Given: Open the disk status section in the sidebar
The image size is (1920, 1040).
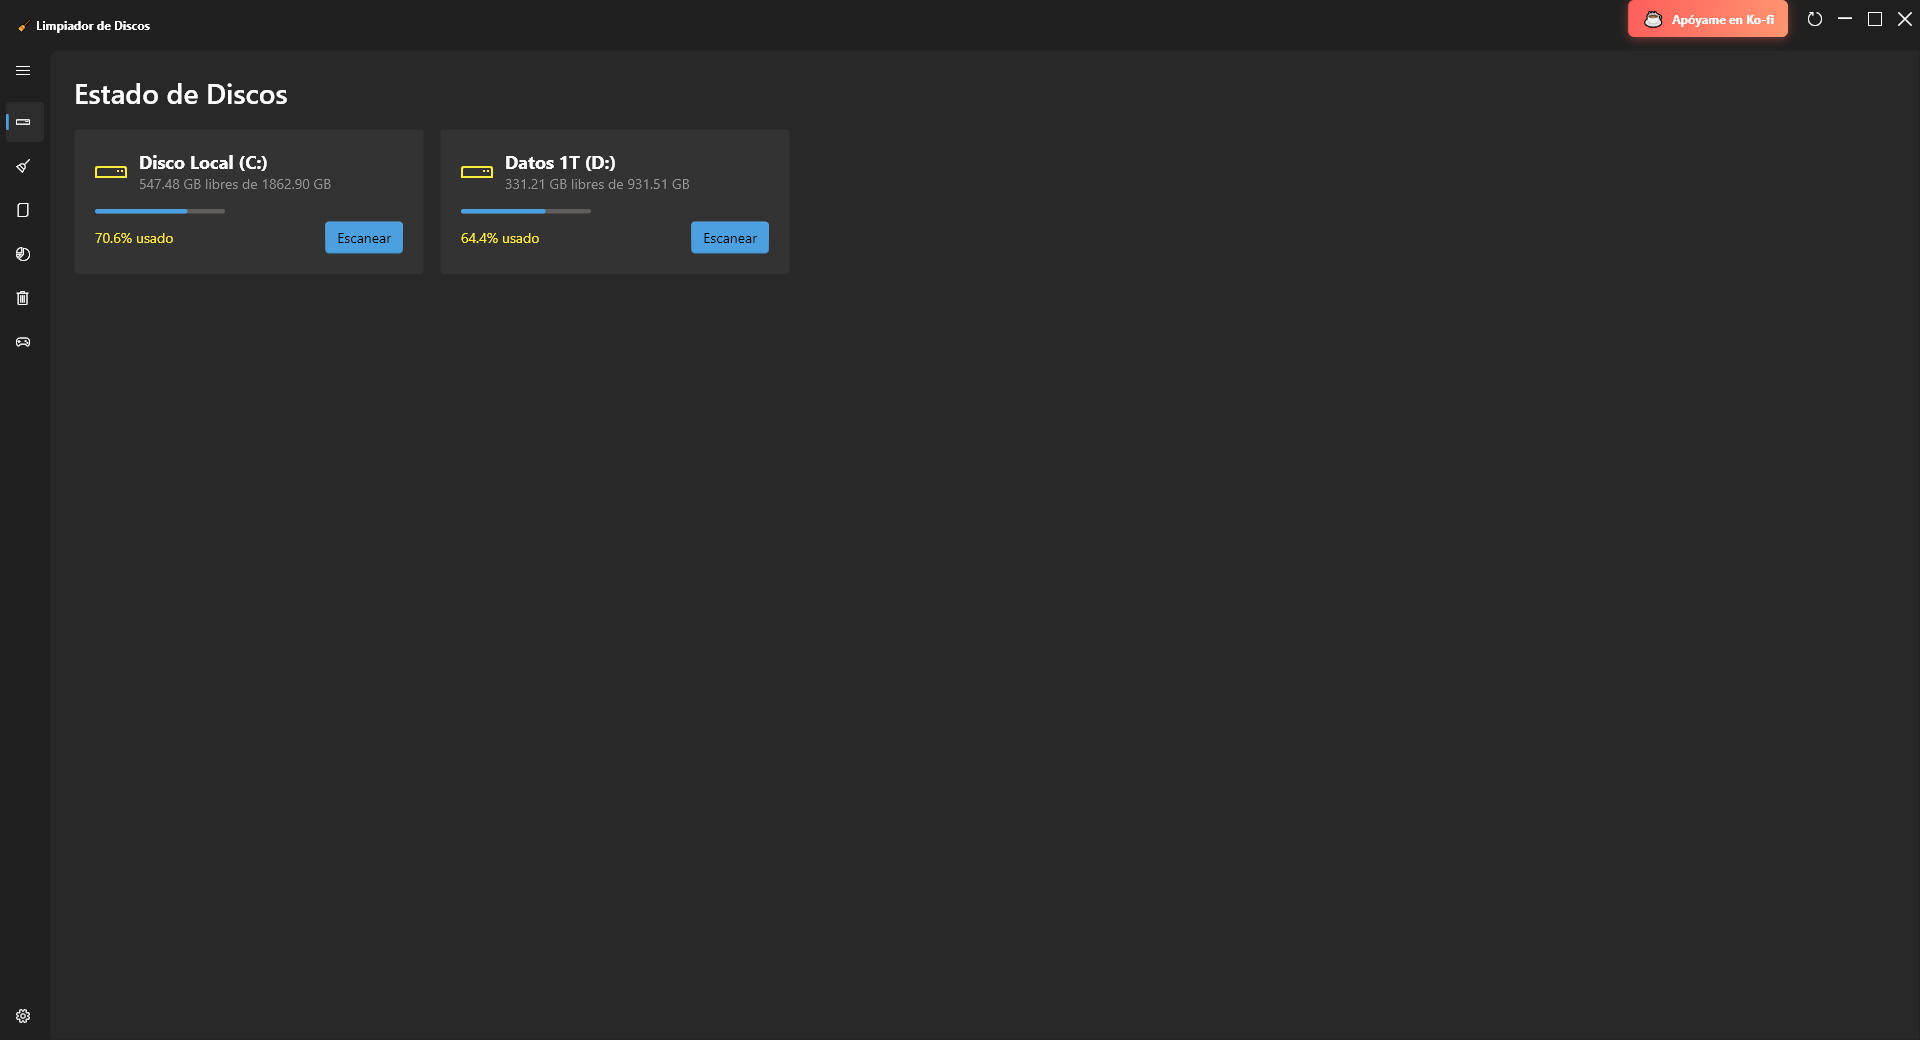Looking at the screenshot, I should click(23, 122).
